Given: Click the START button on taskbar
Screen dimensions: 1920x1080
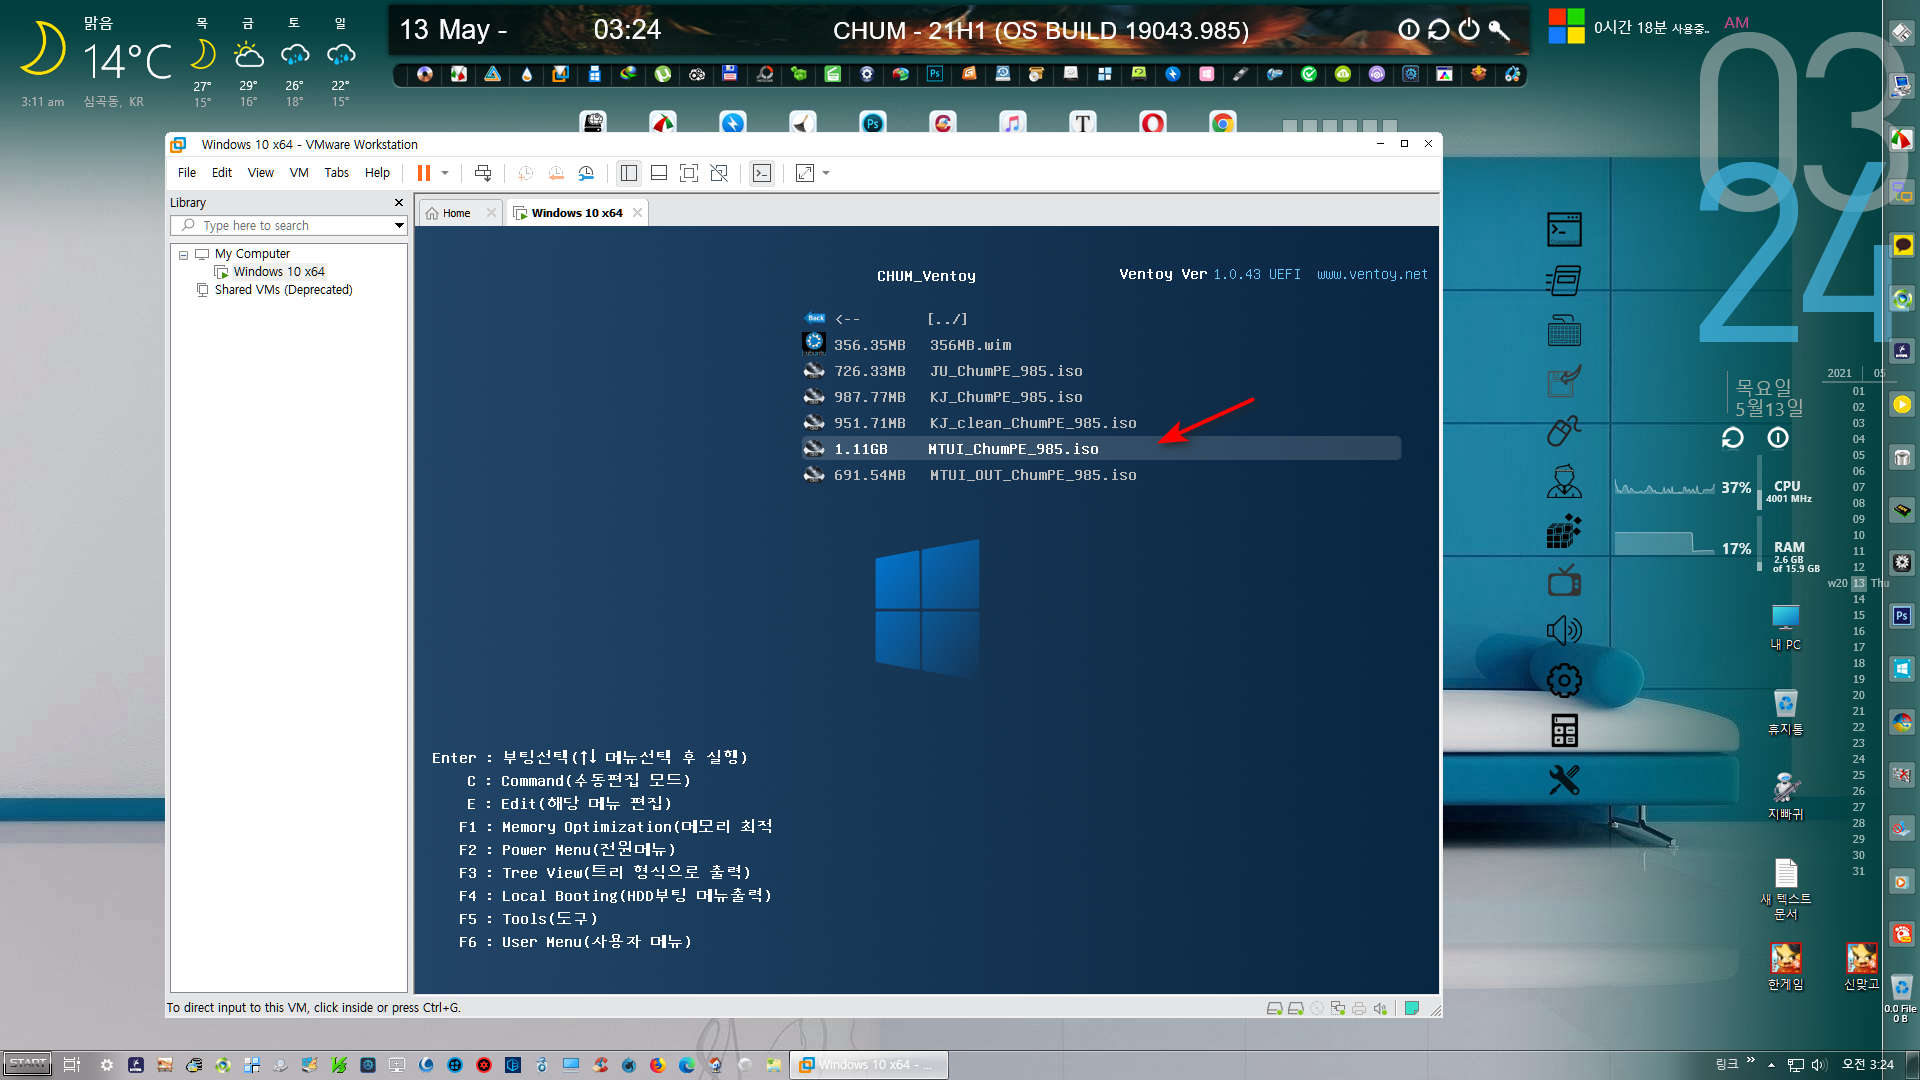Looking at the screenshot, I should click(27, 1064).
